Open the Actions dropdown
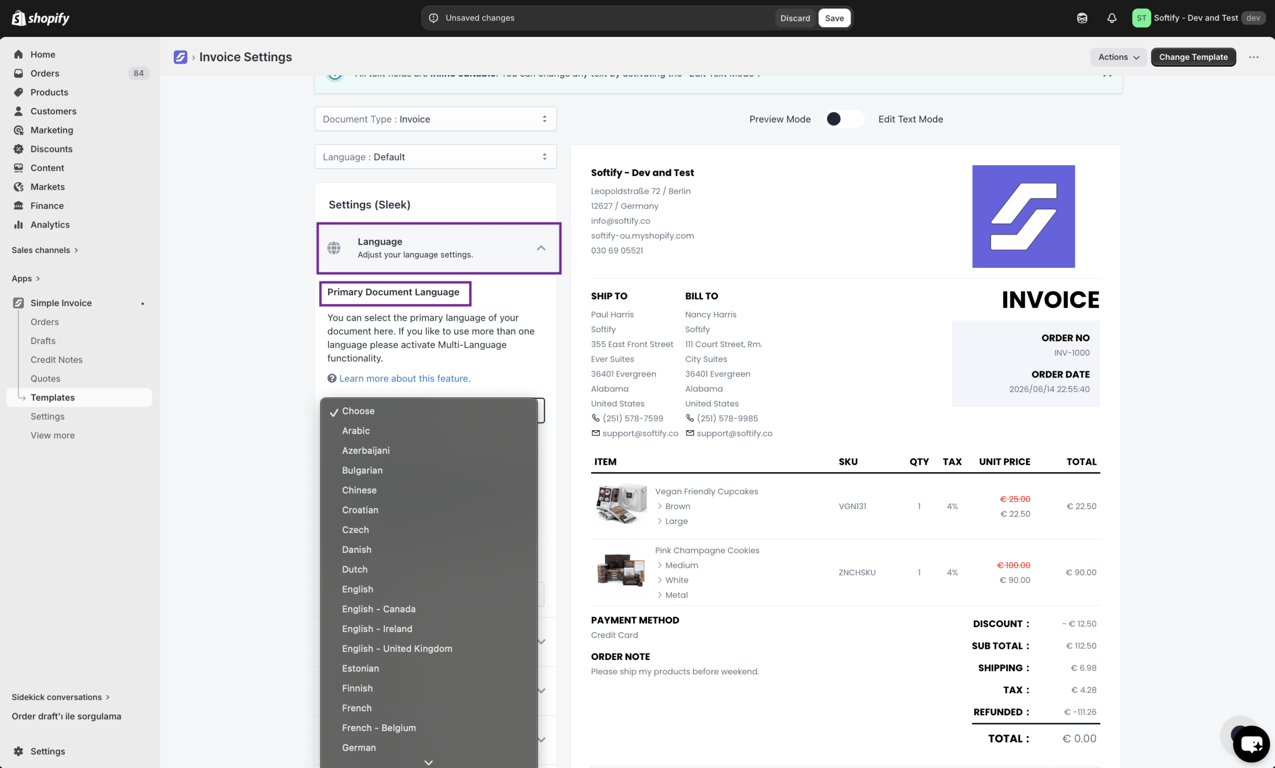This screenshot has height=768, width=1275. (x=1118, y=57)
